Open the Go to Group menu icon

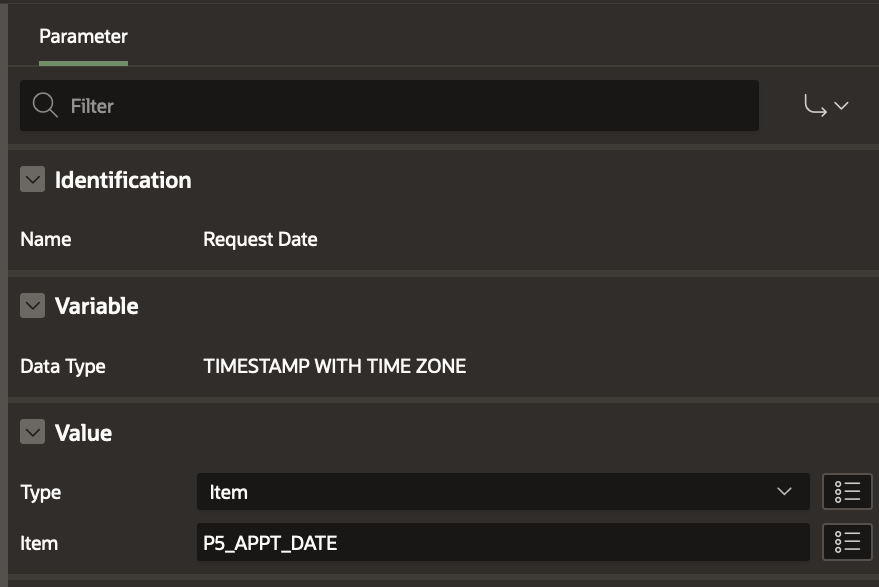click(x=826, y=105)
